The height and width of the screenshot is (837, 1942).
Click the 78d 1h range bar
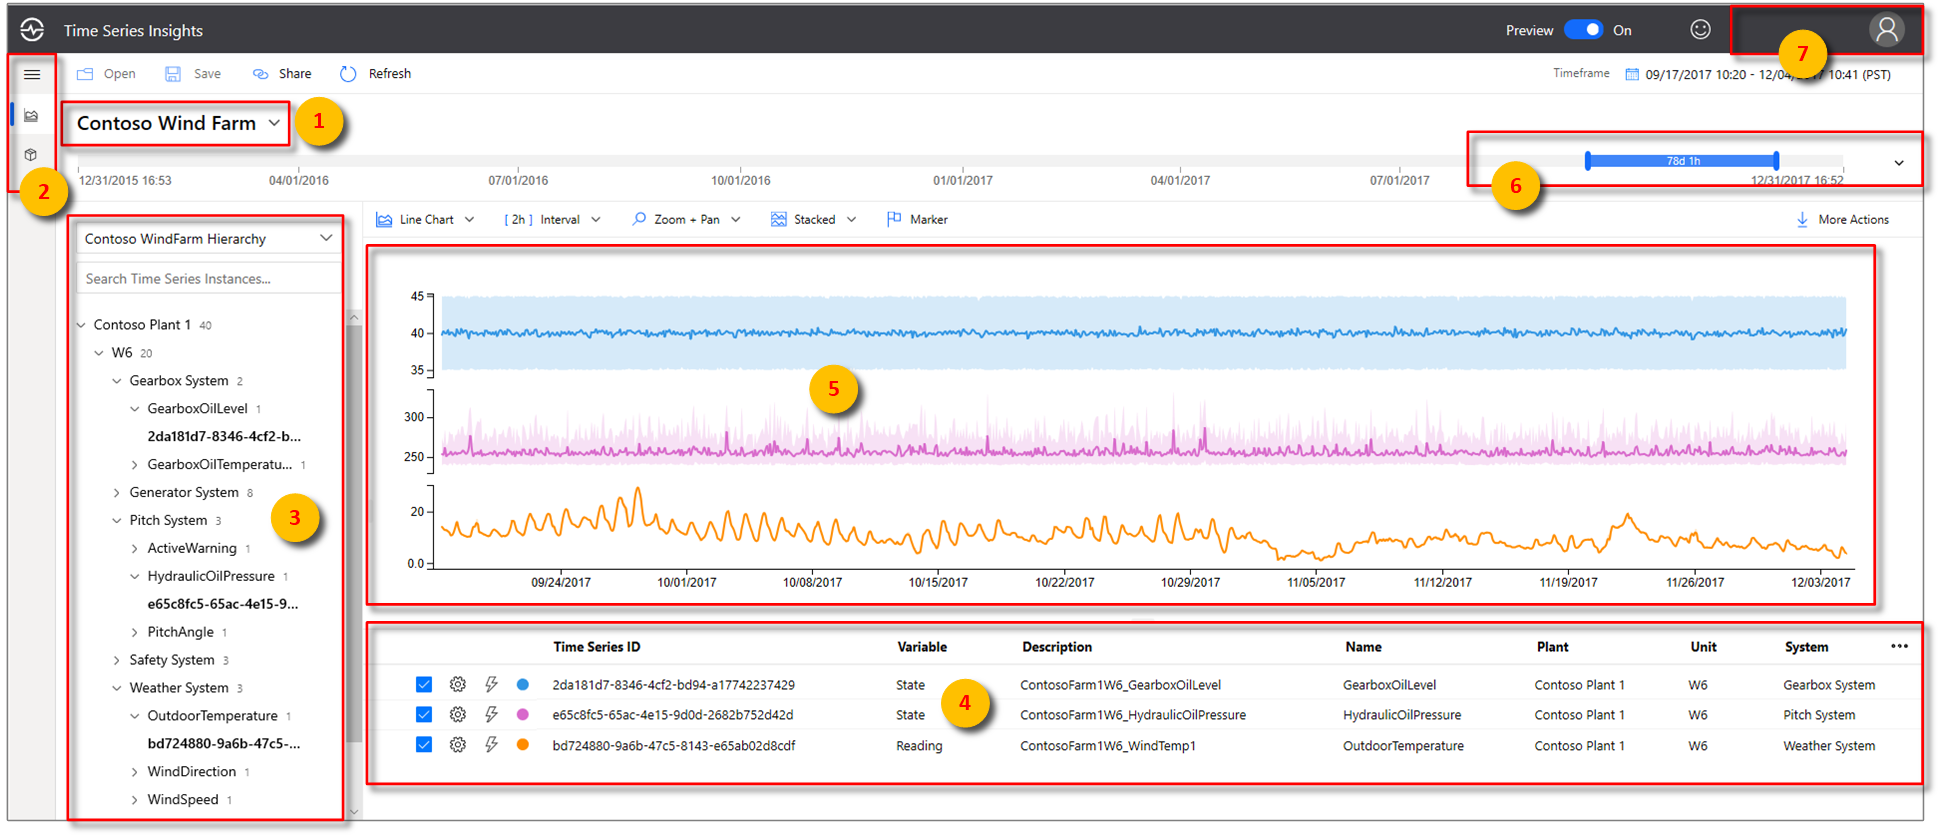pyautogui.click(x=1682, y=161)
